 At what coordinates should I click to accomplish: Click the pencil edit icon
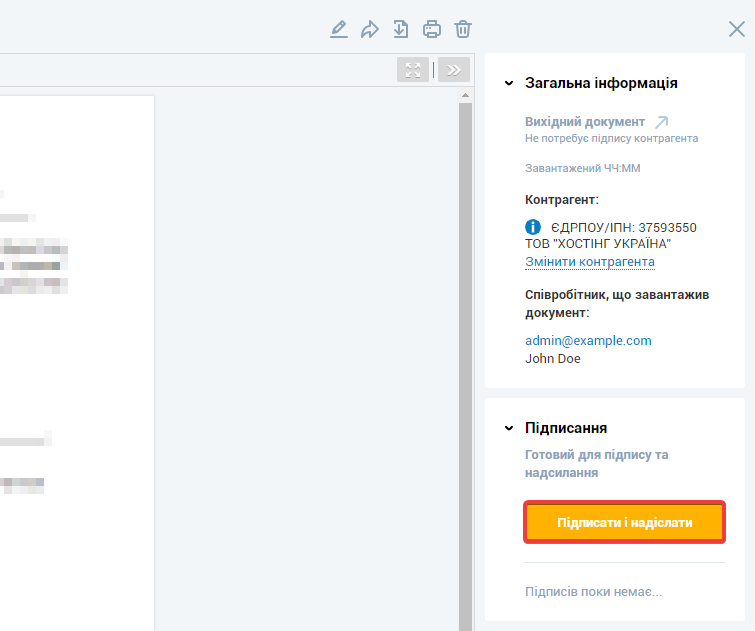339,29
